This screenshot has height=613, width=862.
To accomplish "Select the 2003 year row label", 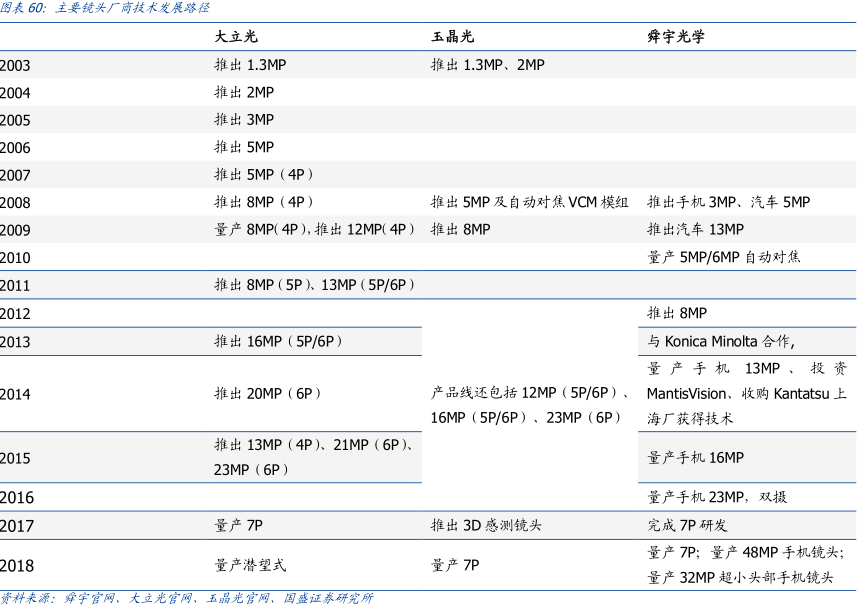I will [x=15, y=66].
